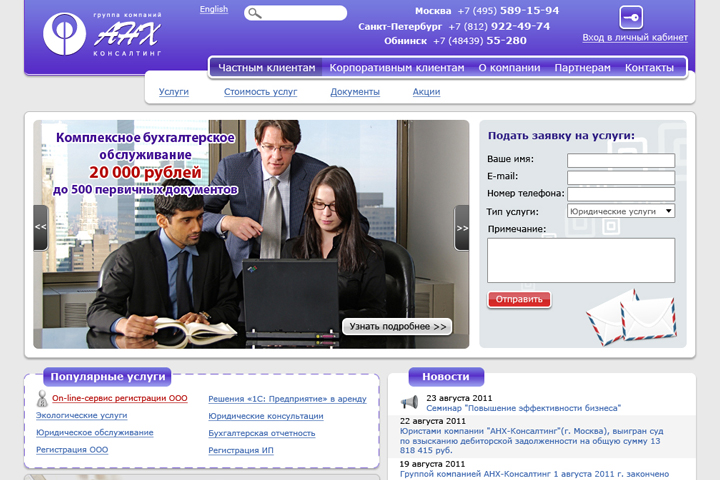Open 19 августа news about Группой компаний
The width and height of the screenshot is (720, 480).
534,474
